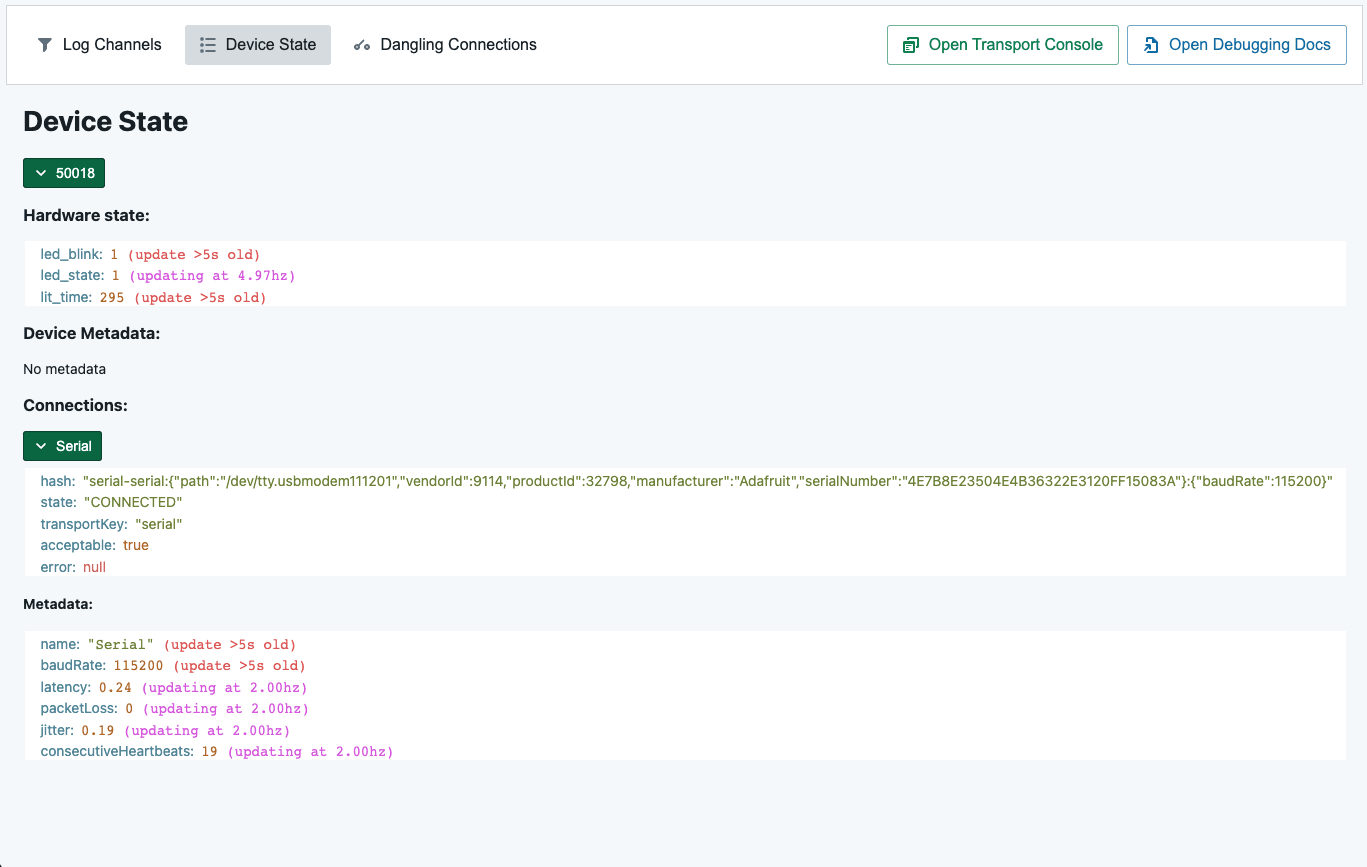Screen dimensions: 1367x867
Task: Open the Debugging Docs via the button text
Action: pyautogui.click(x=1249, y=45)
